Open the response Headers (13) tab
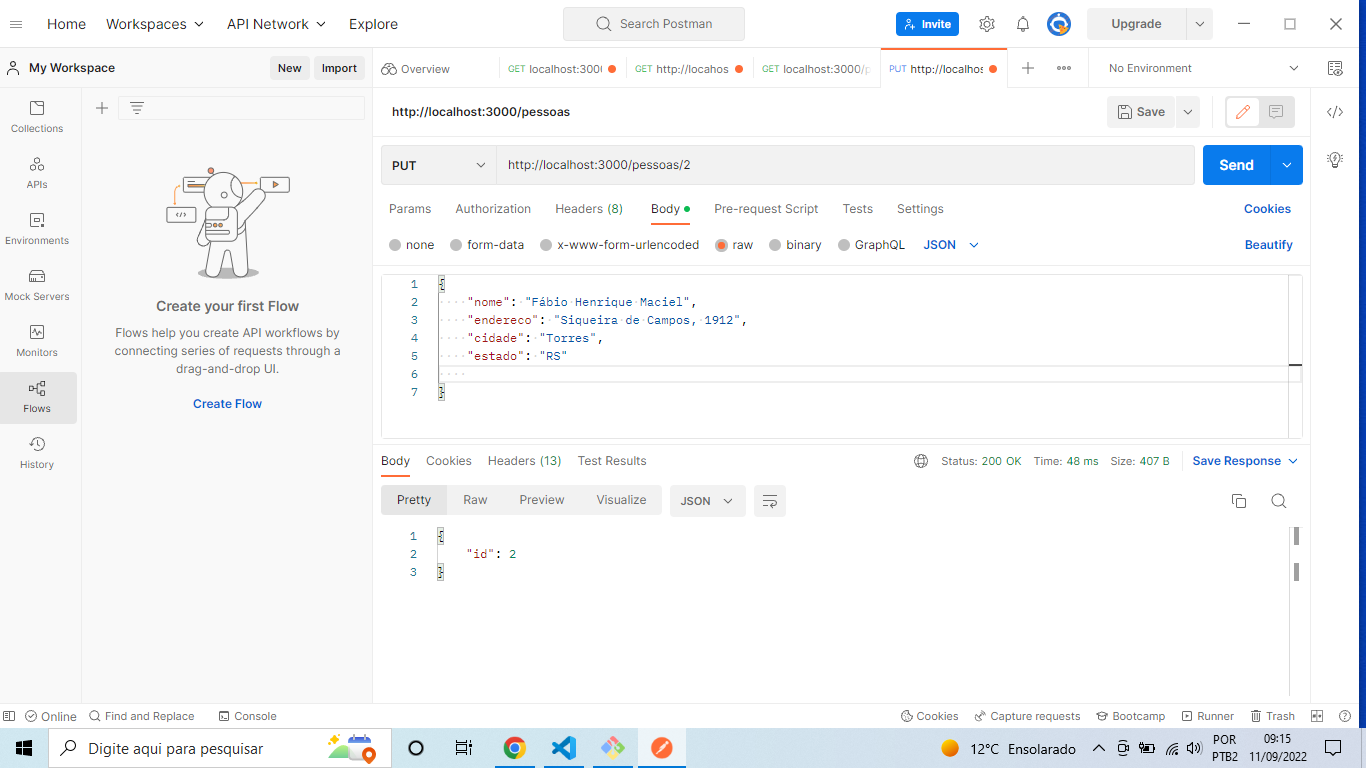This screenshot has height=768, width=1366. click(525, 461)
